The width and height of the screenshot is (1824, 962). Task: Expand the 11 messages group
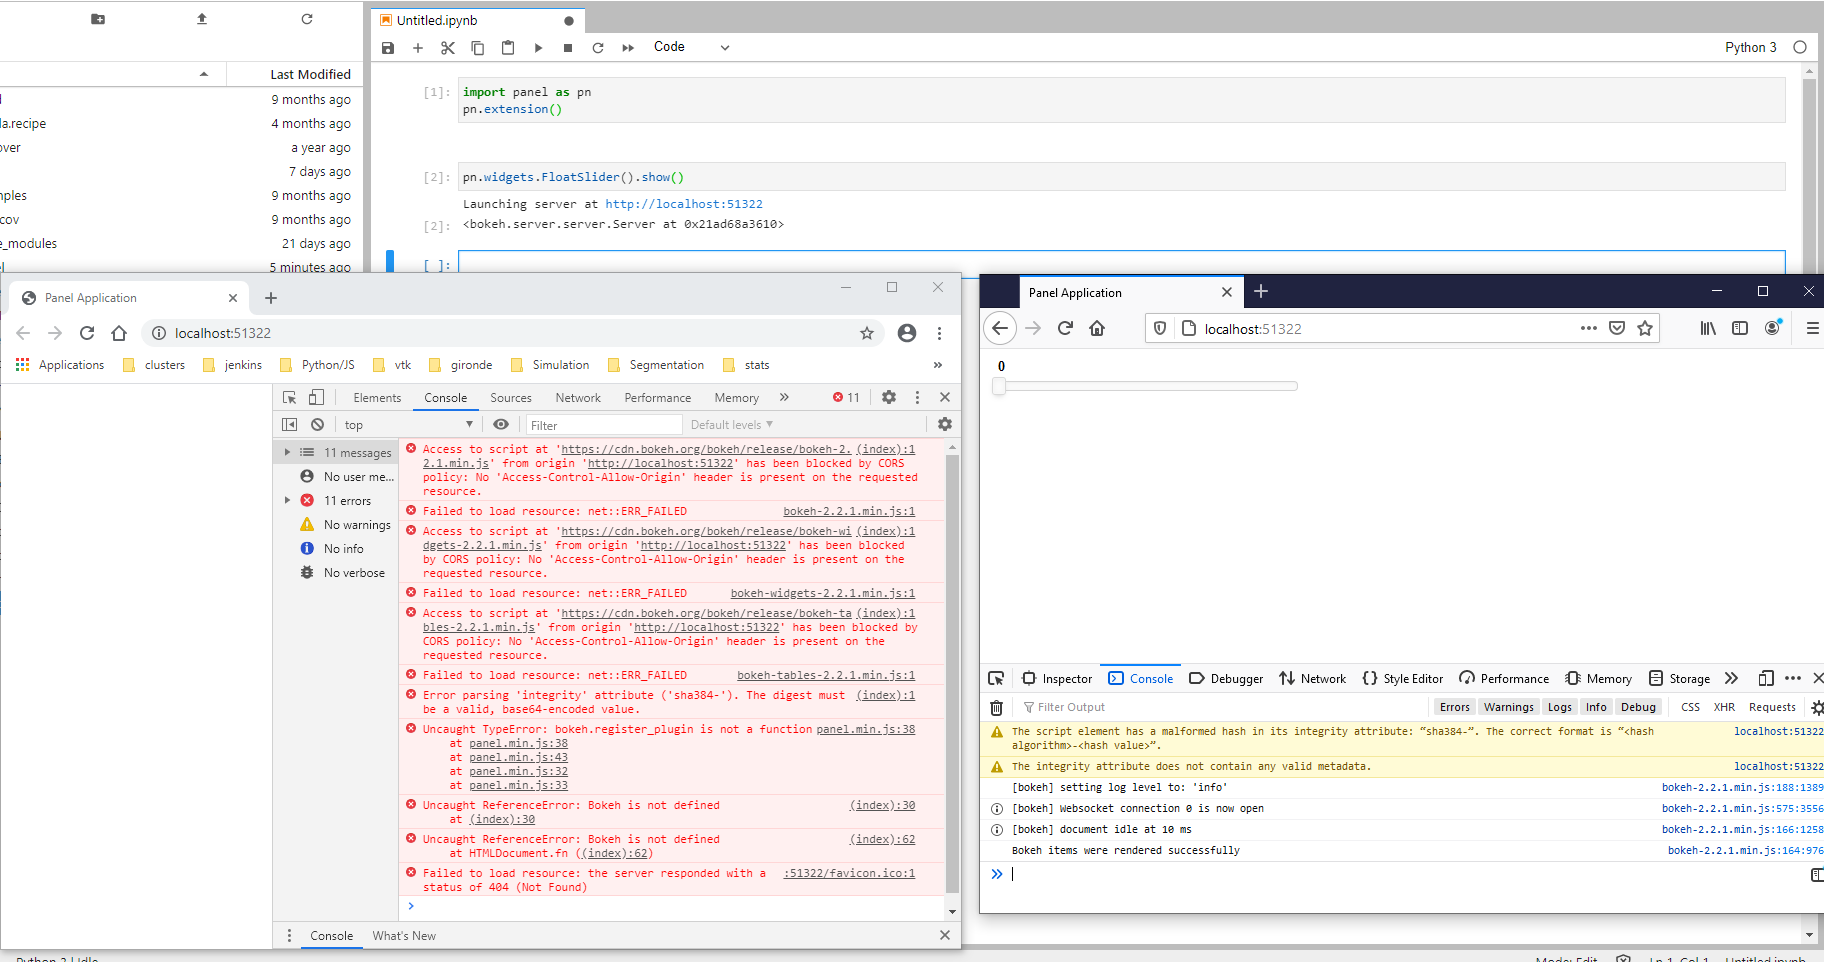pos(287,453)
